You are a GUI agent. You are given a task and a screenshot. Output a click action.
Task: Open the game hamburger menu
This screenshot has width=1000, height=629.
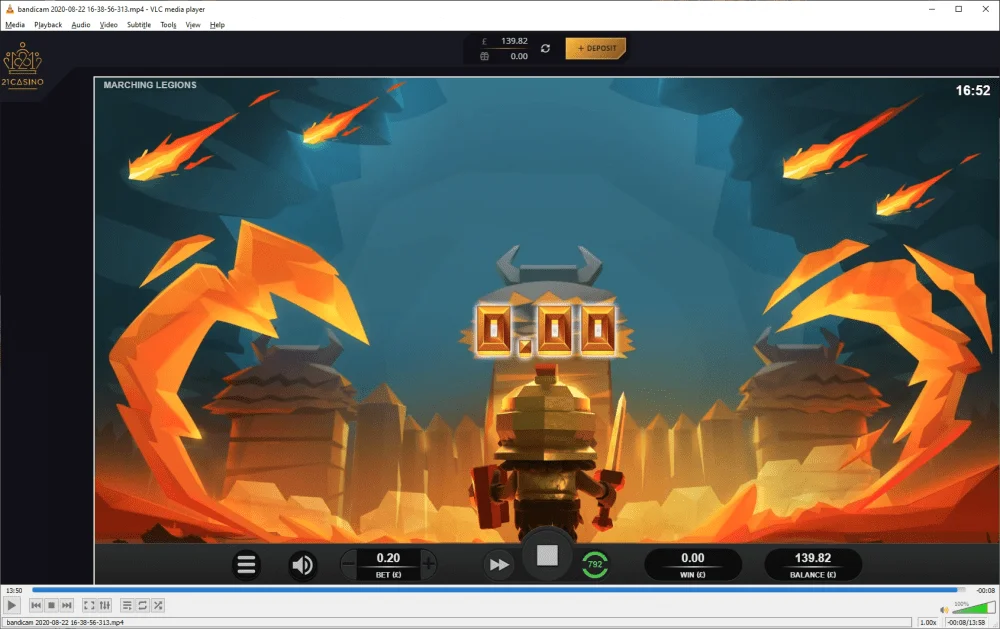click(246, 565)
